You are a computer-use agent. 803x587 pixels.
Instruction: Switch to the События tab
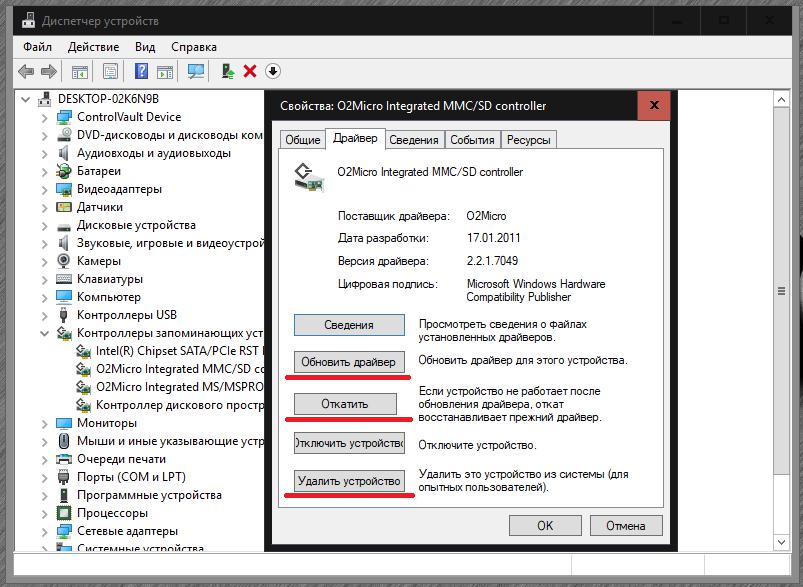(x=472, y=140)
